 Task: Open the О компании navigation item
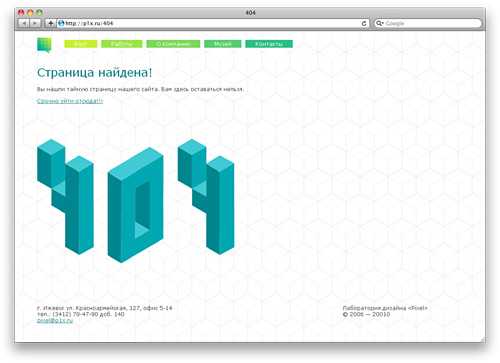click(x=173, y=44)
